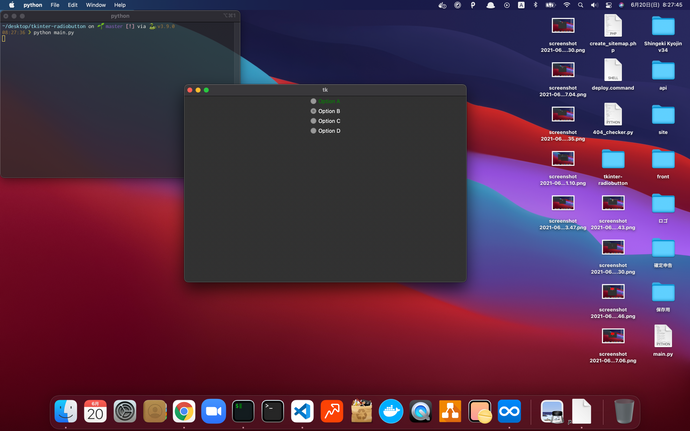Open the Terminal app icon in Dock

point(272,411)
